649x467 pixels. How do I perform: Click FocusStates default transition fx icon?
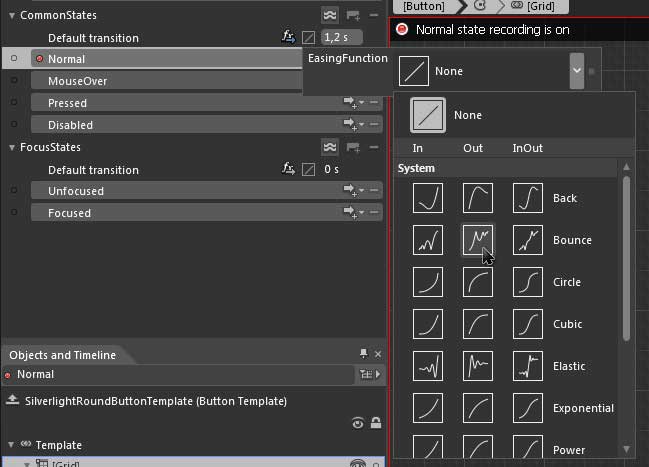(288, 169)
